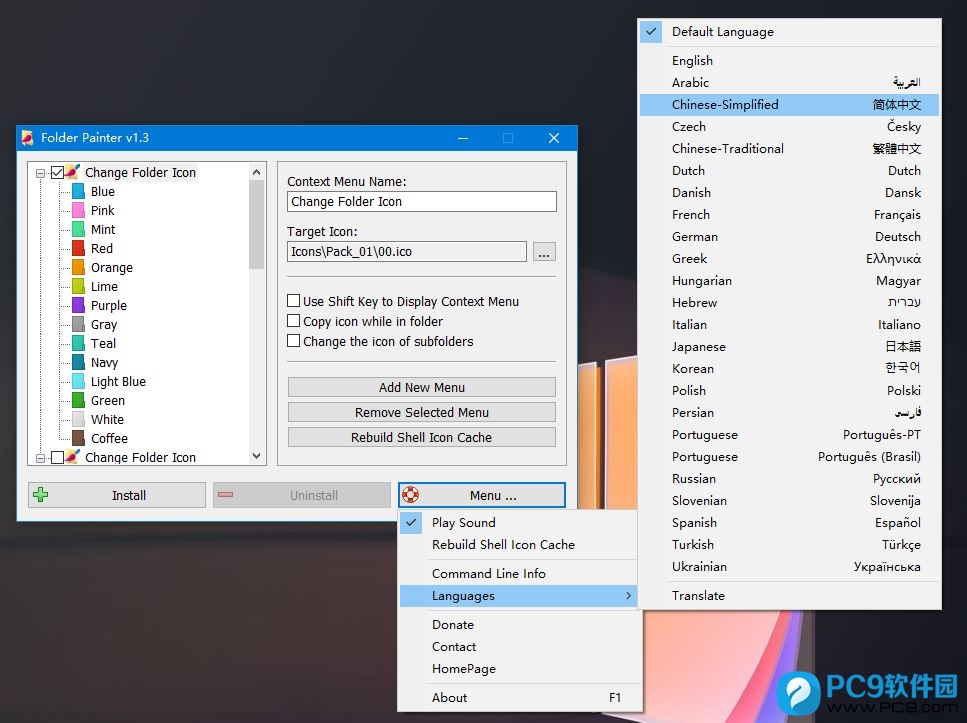The image size is (967, 723).
Task: Click the Context Menu Name input field
Action: pyautogui.click(x=422, y=202)
